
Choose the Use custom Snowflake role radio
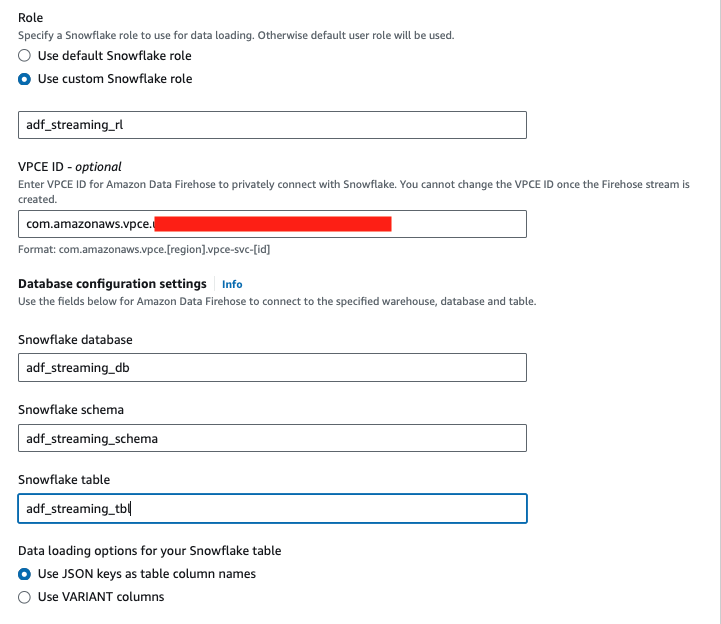25,79
